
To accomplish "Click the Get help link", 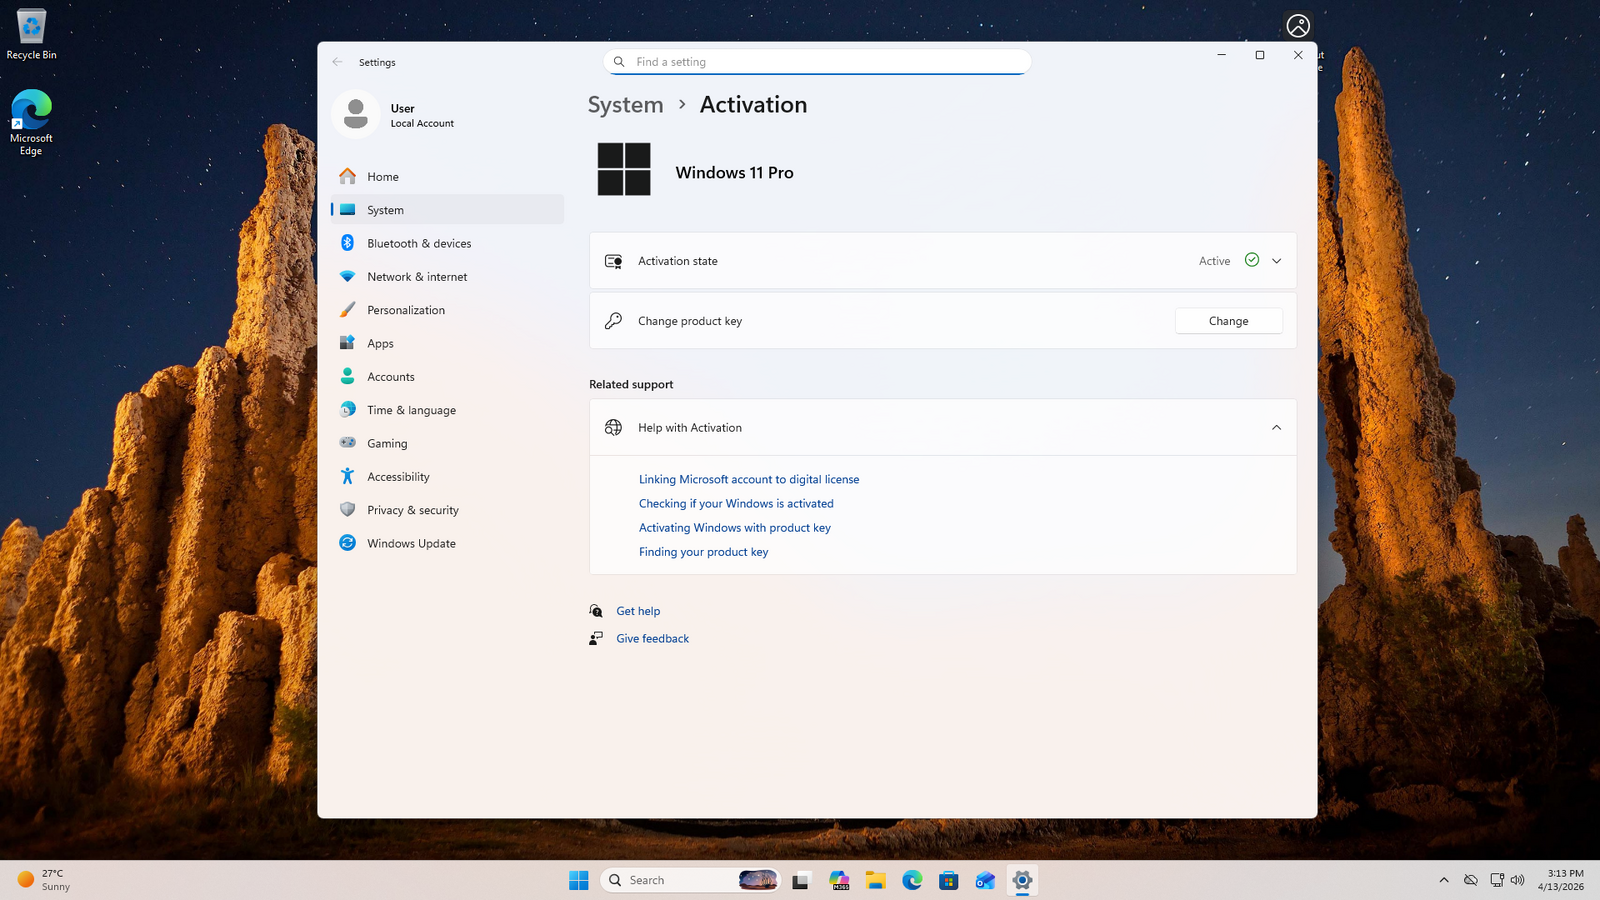I will [638, 611].
